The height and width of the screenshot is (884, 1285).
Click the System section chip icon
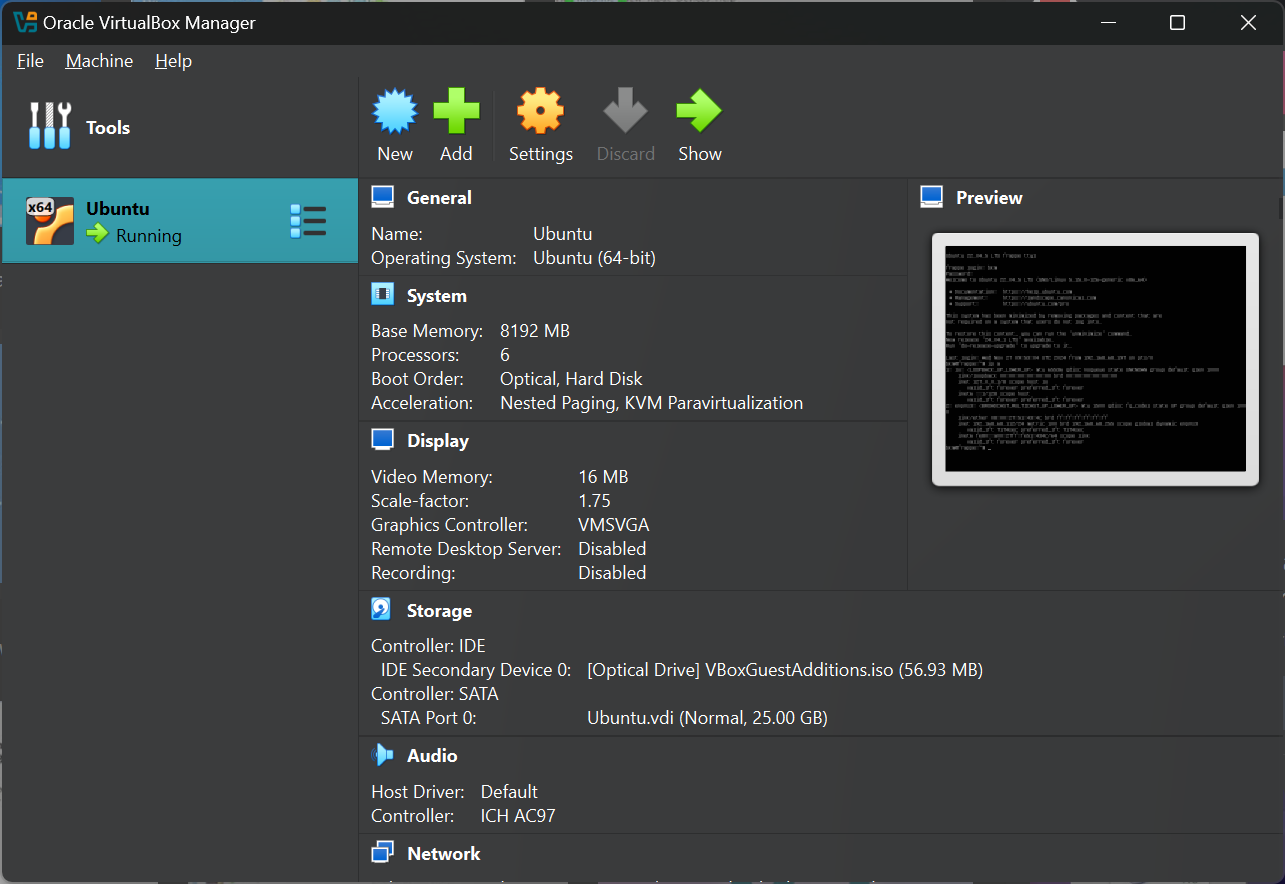[382, 295]
